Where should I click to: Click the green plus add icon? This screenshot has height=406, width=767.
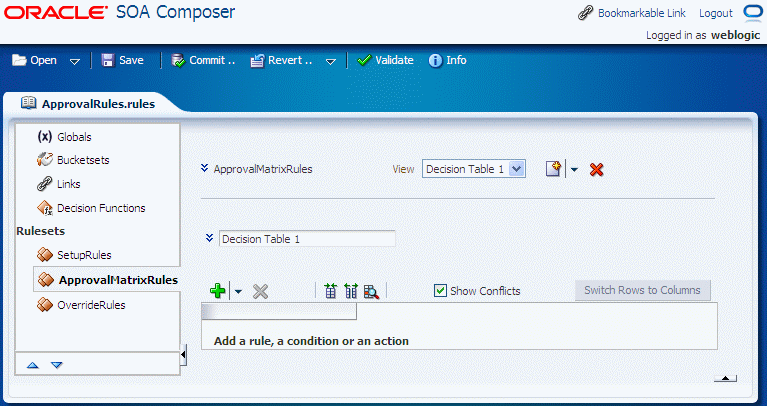(217, 291)
